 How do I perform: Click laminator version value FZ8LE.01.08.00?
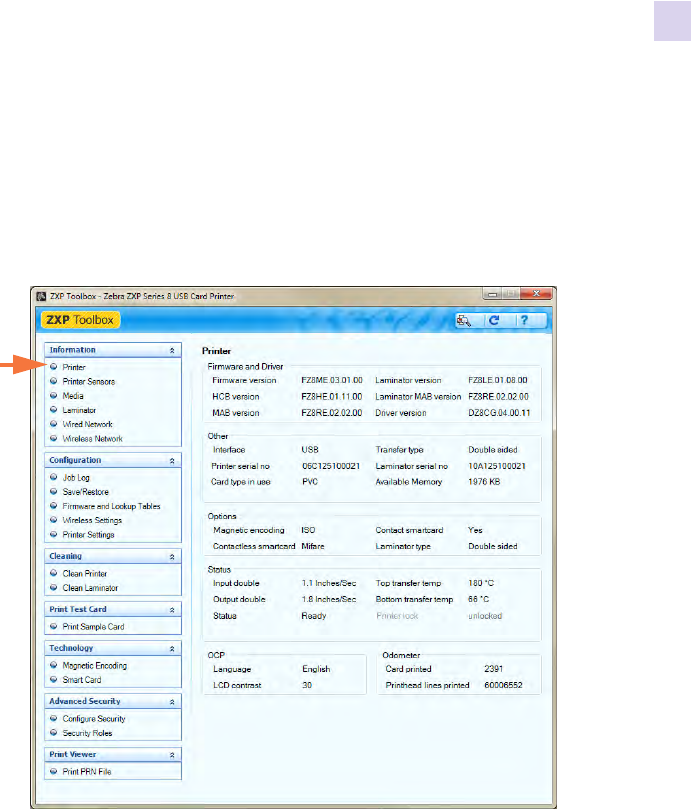497,380
